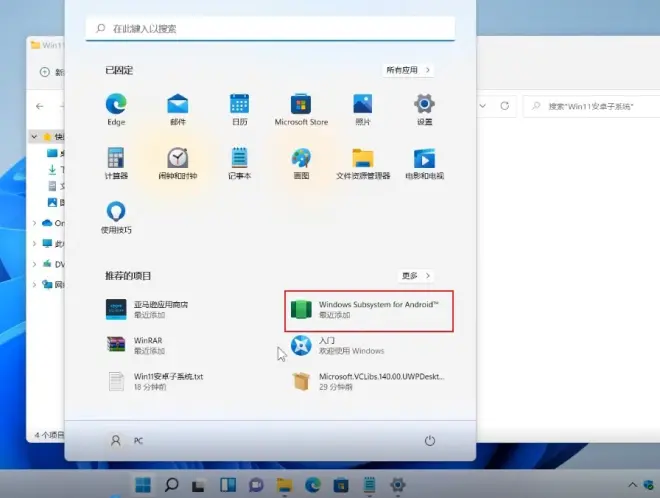Click New button in Explorer toolbar
This screenshot has height=498, width=660.
point(52,72)
